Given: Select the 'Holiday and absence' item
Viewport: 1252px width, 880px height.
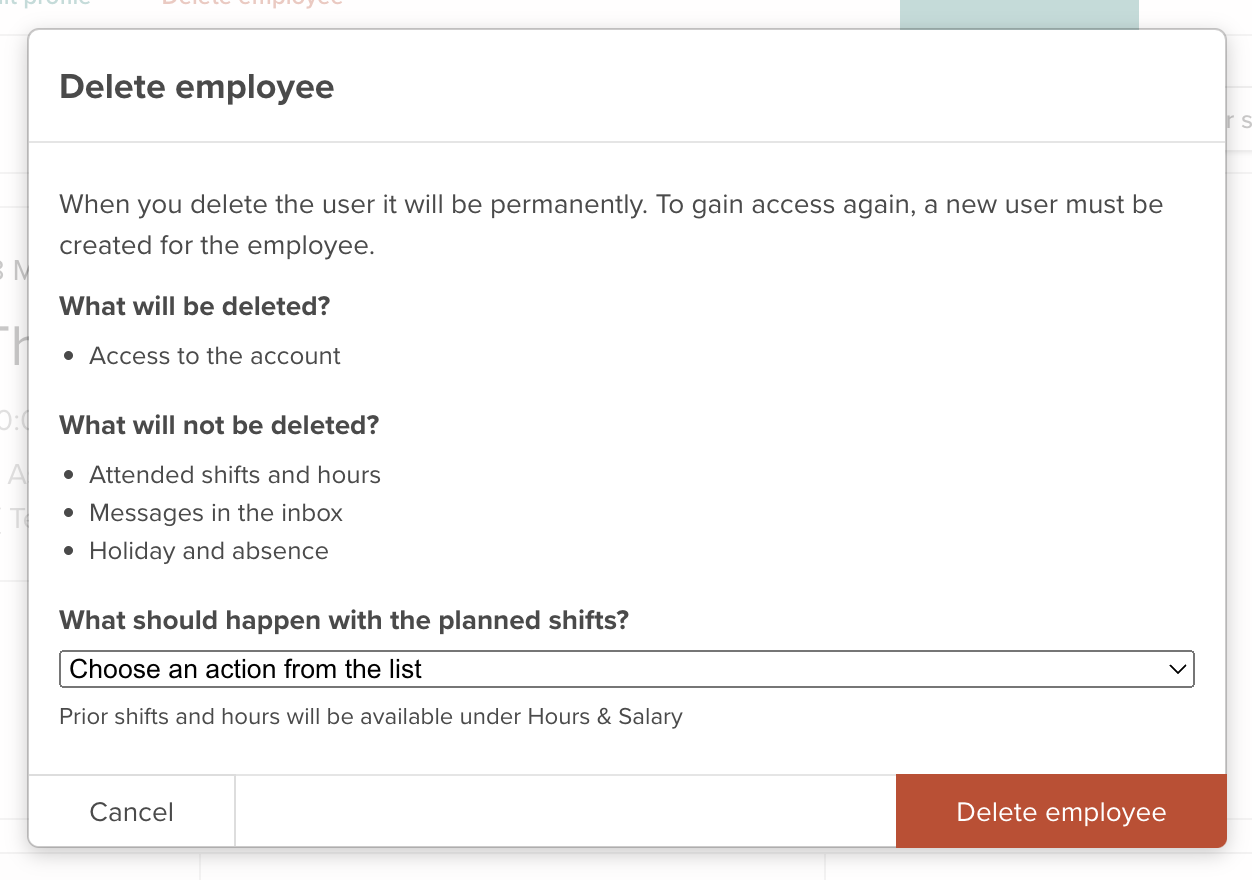Looking at the screenshot, I should (209, 551).
